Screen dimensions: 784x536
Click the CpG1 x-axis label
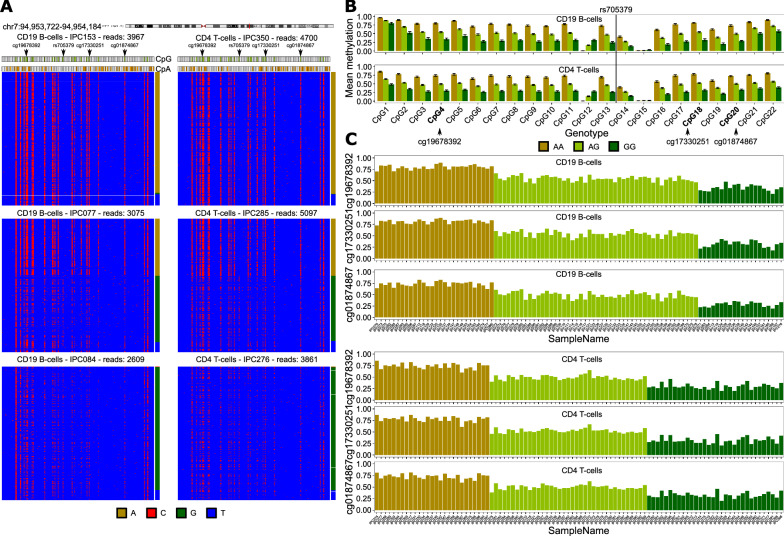[x=381, y=114]
